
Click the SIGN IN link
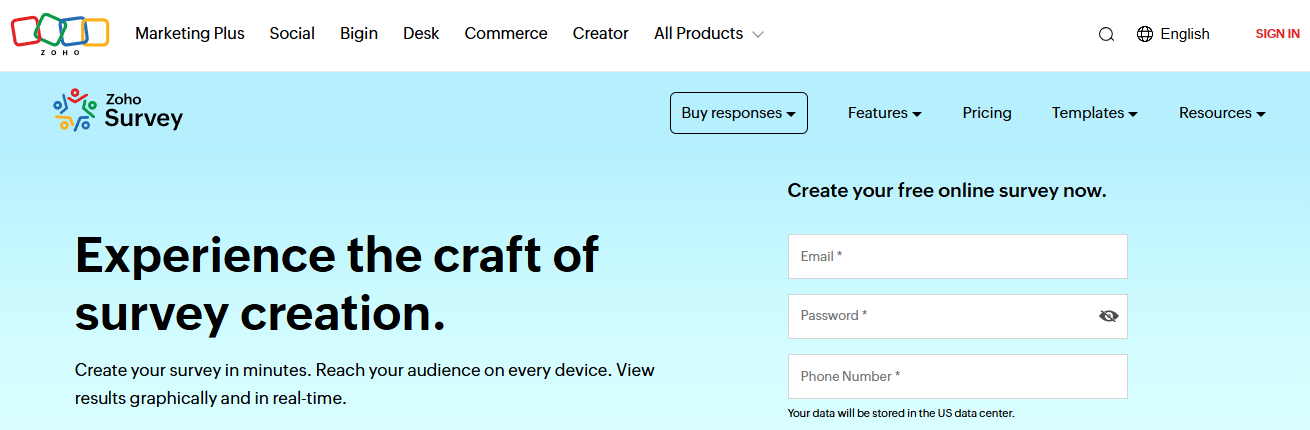pyautogui.click(x=1277, y=34)
